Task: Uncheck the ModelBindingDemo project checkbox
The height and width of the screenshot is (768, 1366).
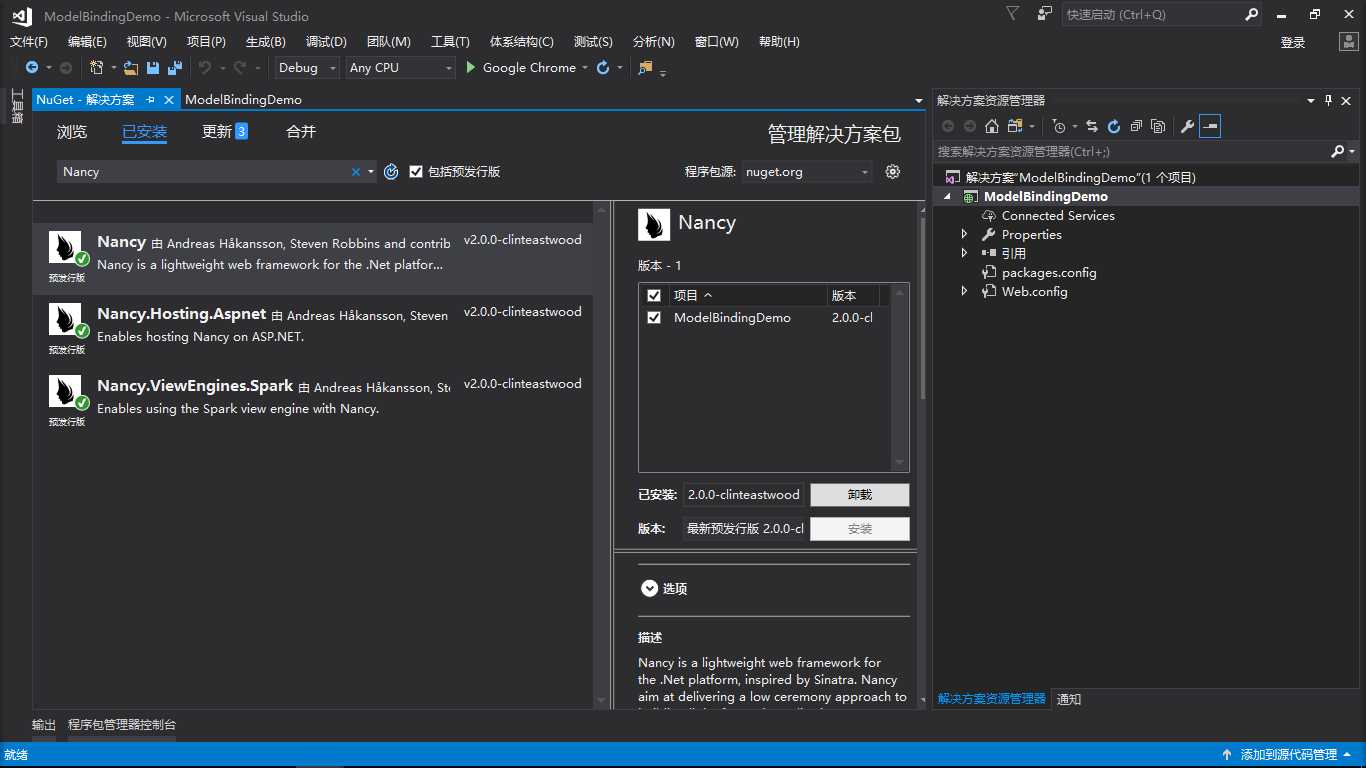Action: [x=654, y=318]
